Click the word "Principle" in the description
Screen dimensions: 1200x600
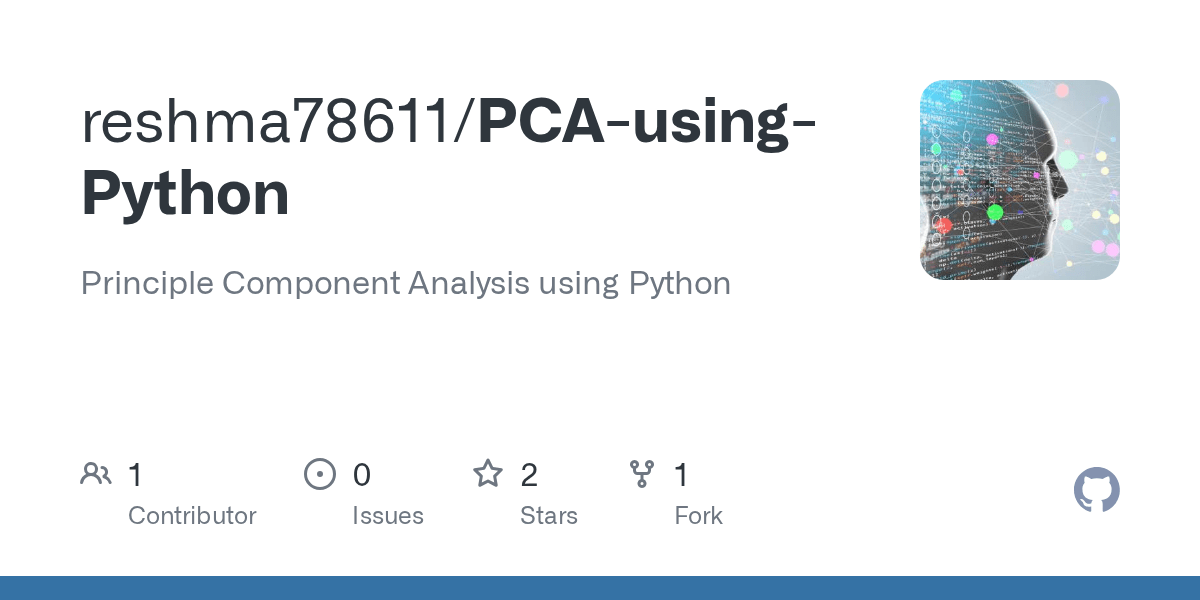click(147, 284)
